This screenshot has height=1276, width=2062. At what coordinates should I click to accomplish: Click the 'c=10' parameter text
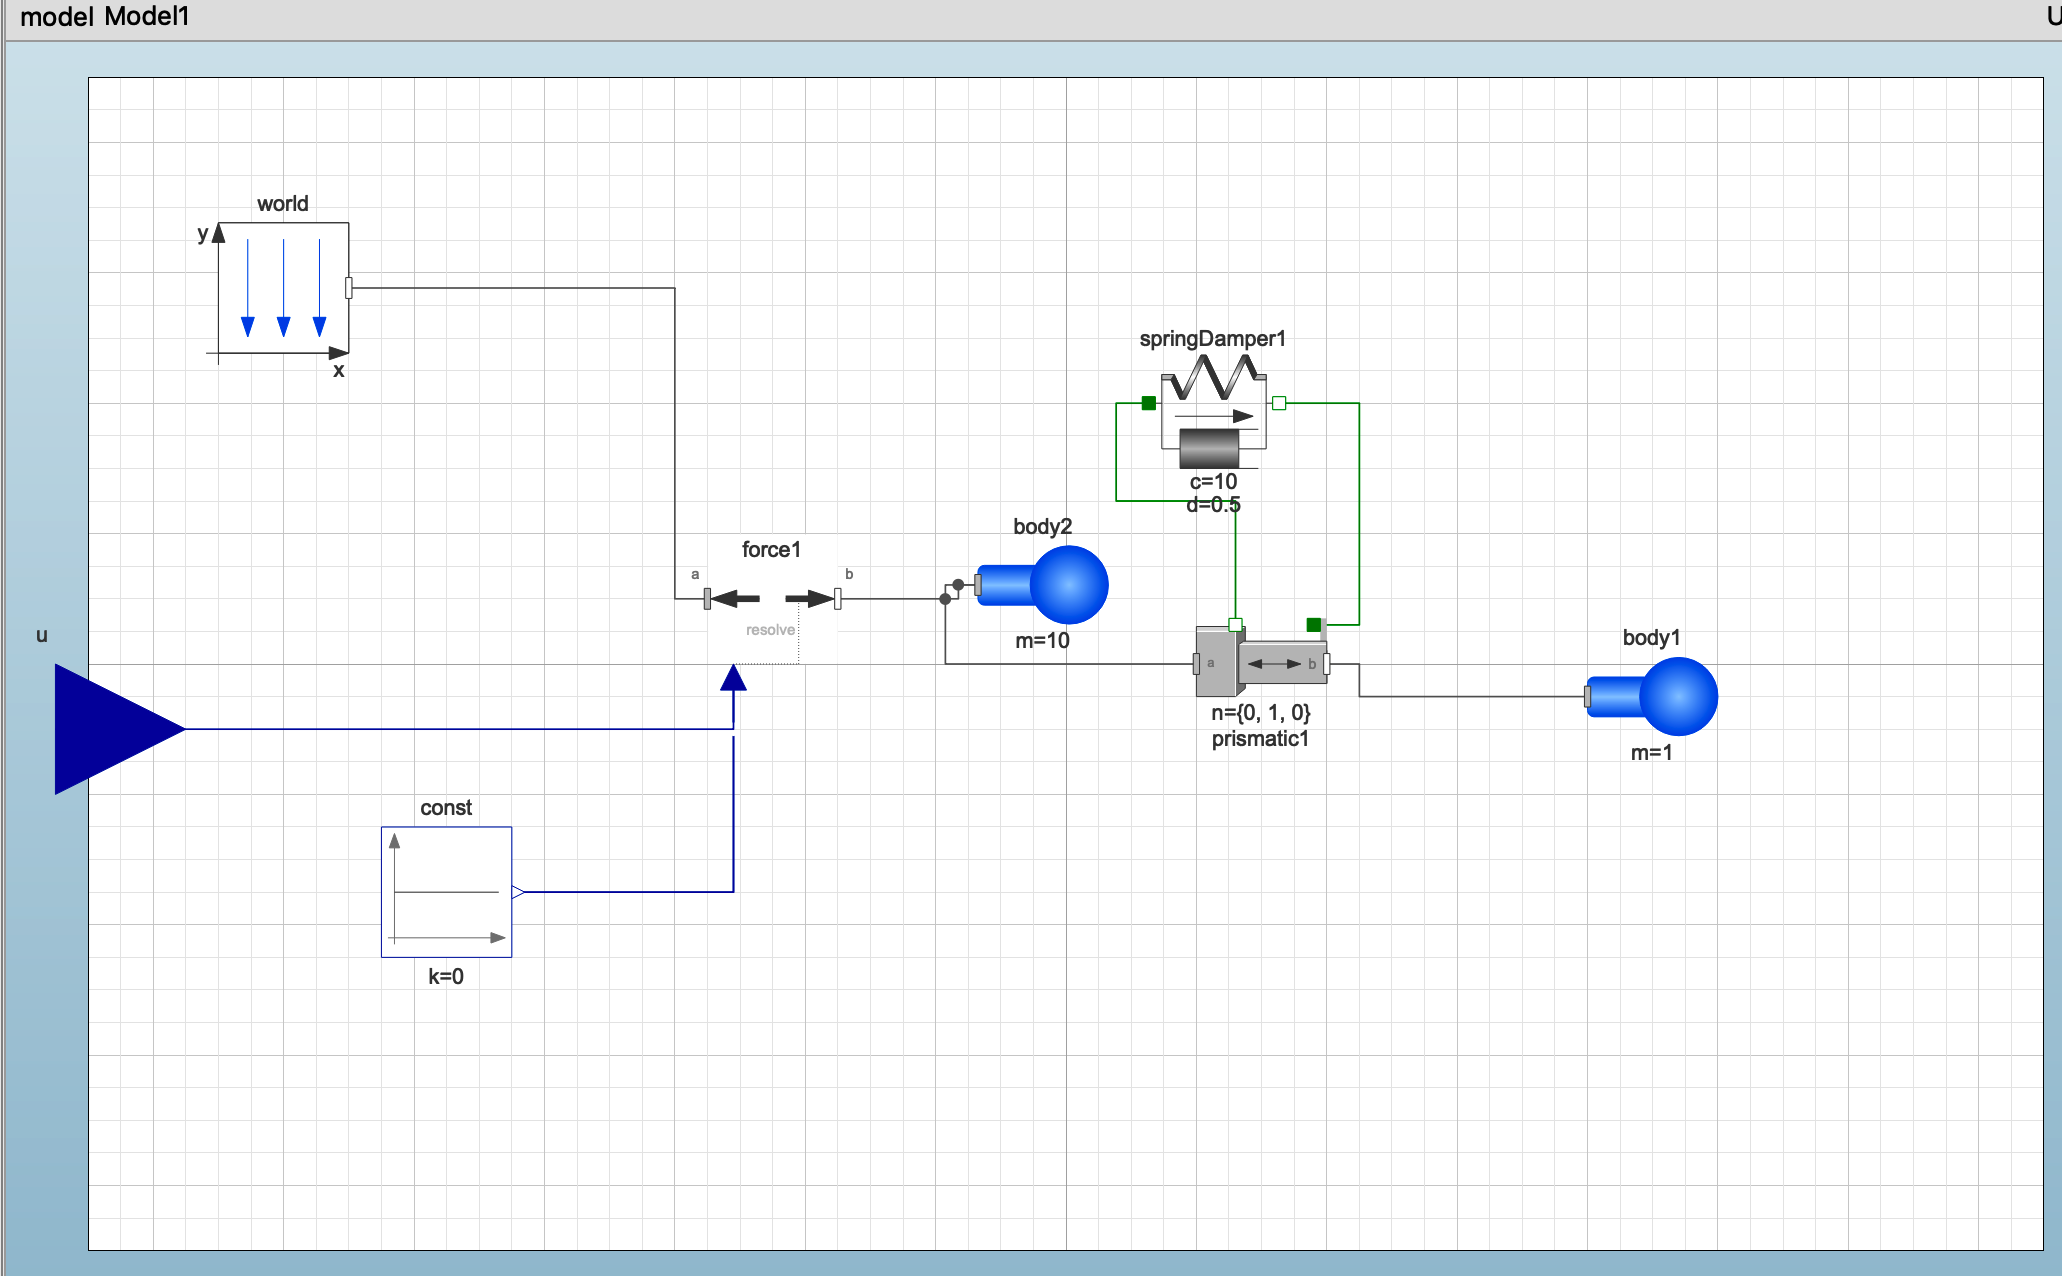click(x=1213, y=482)
